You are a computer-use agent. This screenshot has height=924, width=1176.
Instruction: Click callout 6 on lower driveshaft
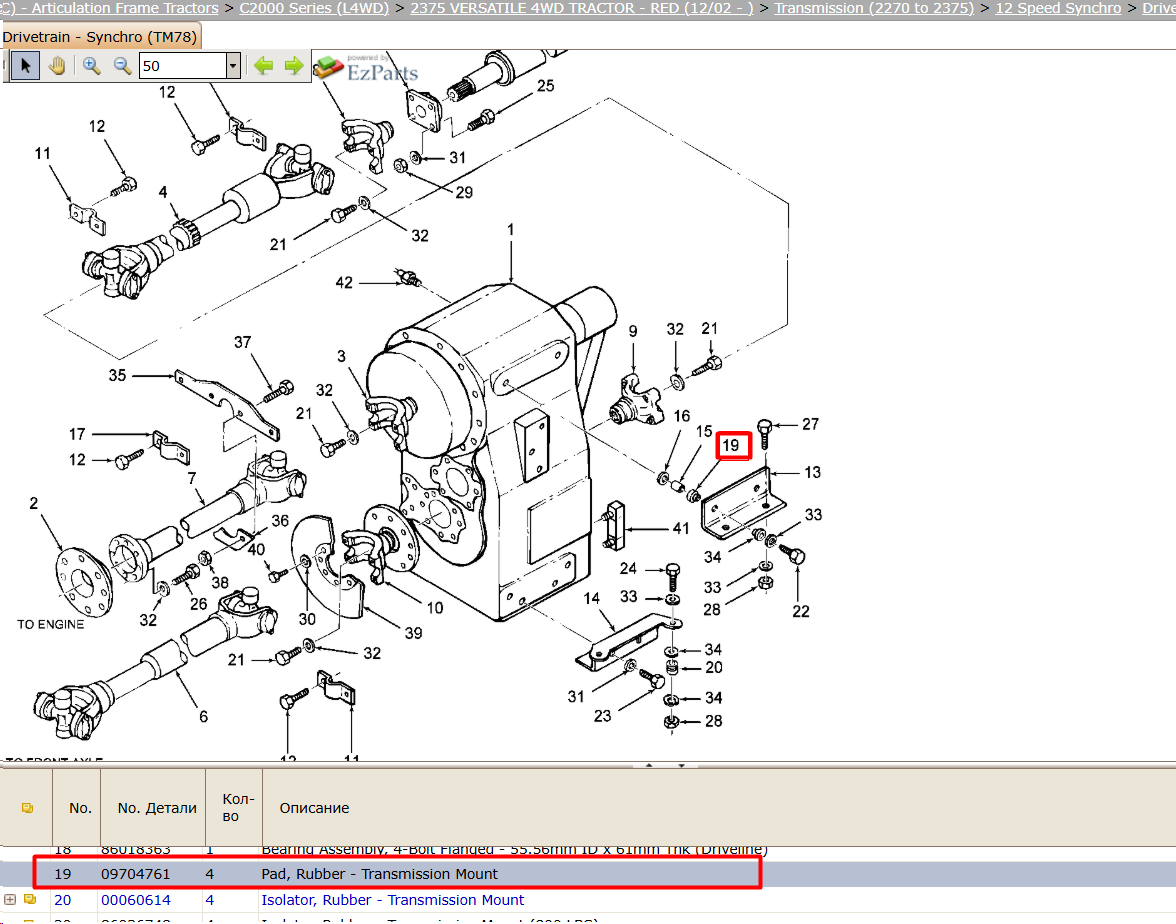click(203, 716)
